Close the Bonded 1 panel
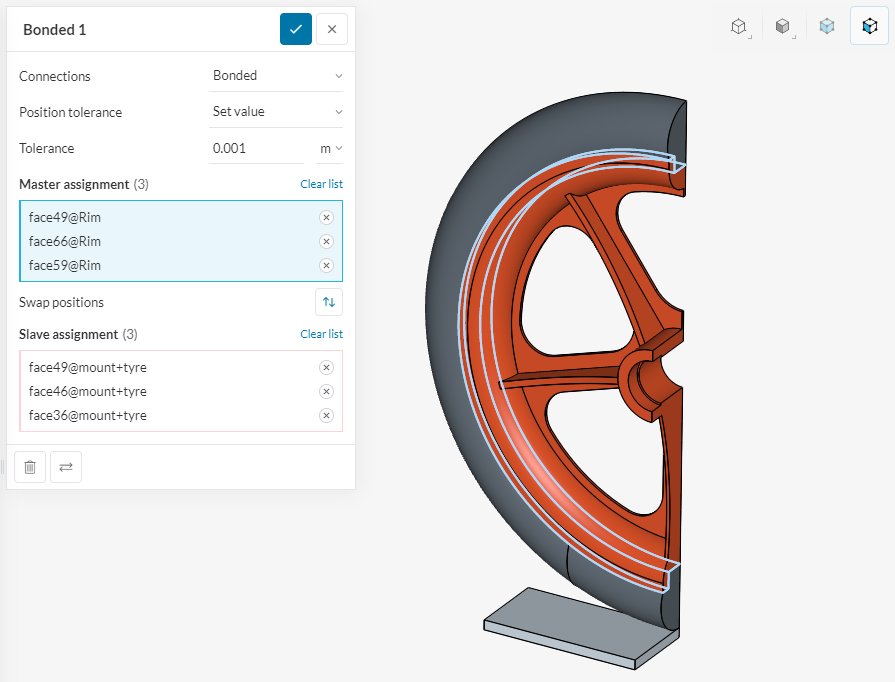The image size is (895, 682). coord(332,29)
